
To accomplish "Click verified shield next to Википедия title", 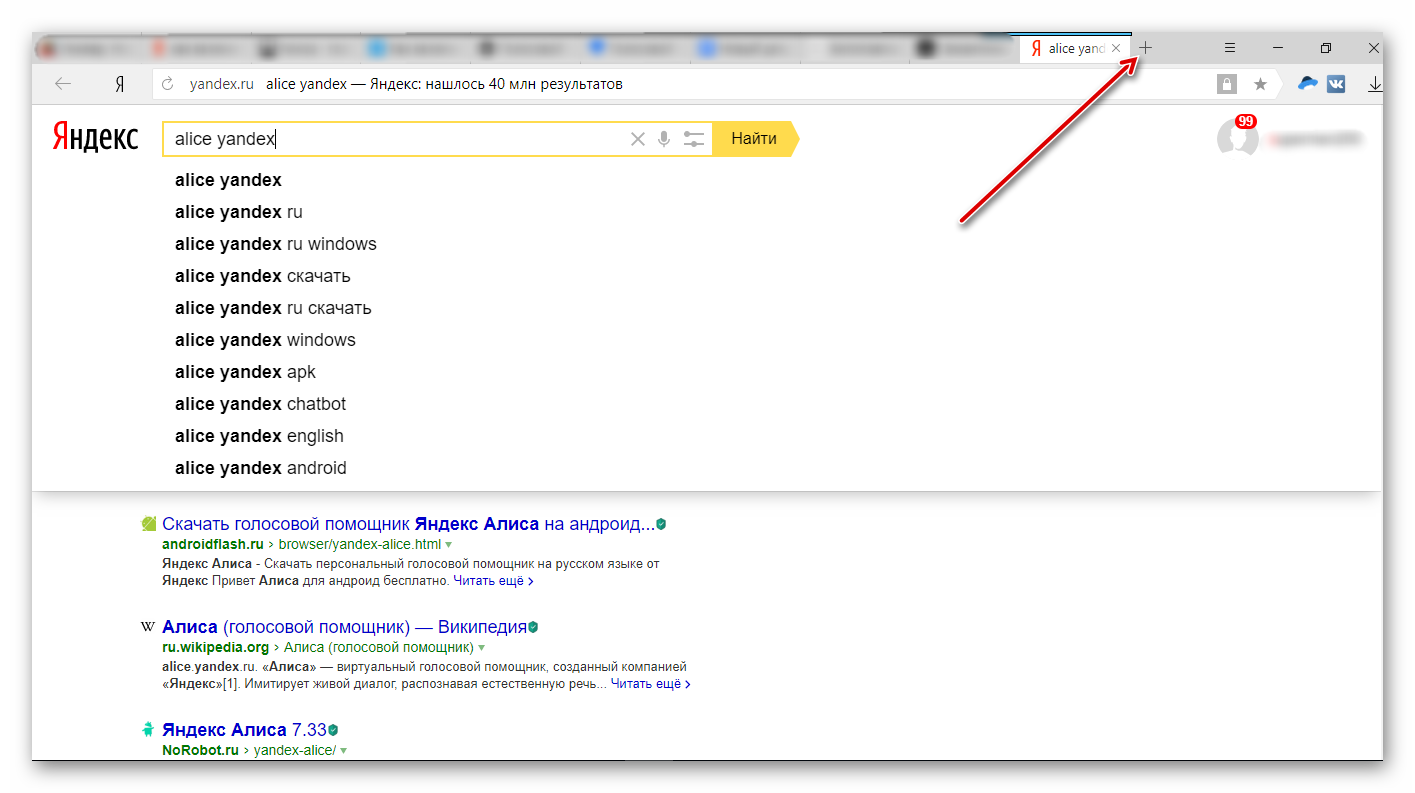I will 533,627.
